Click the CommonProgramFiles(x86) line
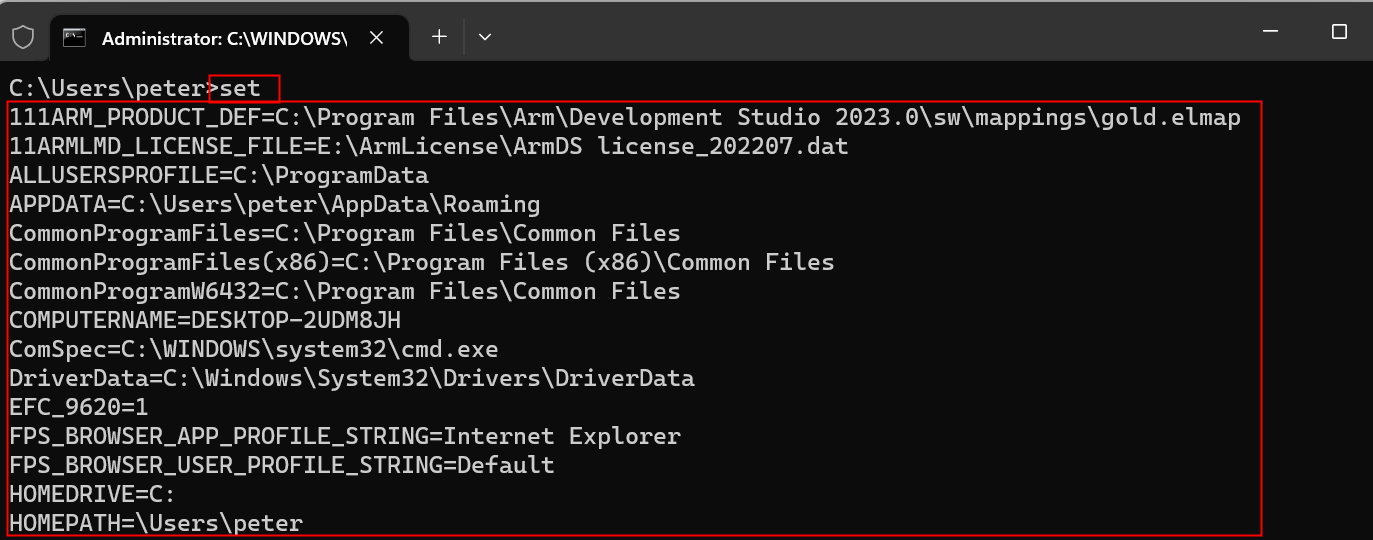The height and width of the screenshot is (540, 1373). click(x=421, y=263)
